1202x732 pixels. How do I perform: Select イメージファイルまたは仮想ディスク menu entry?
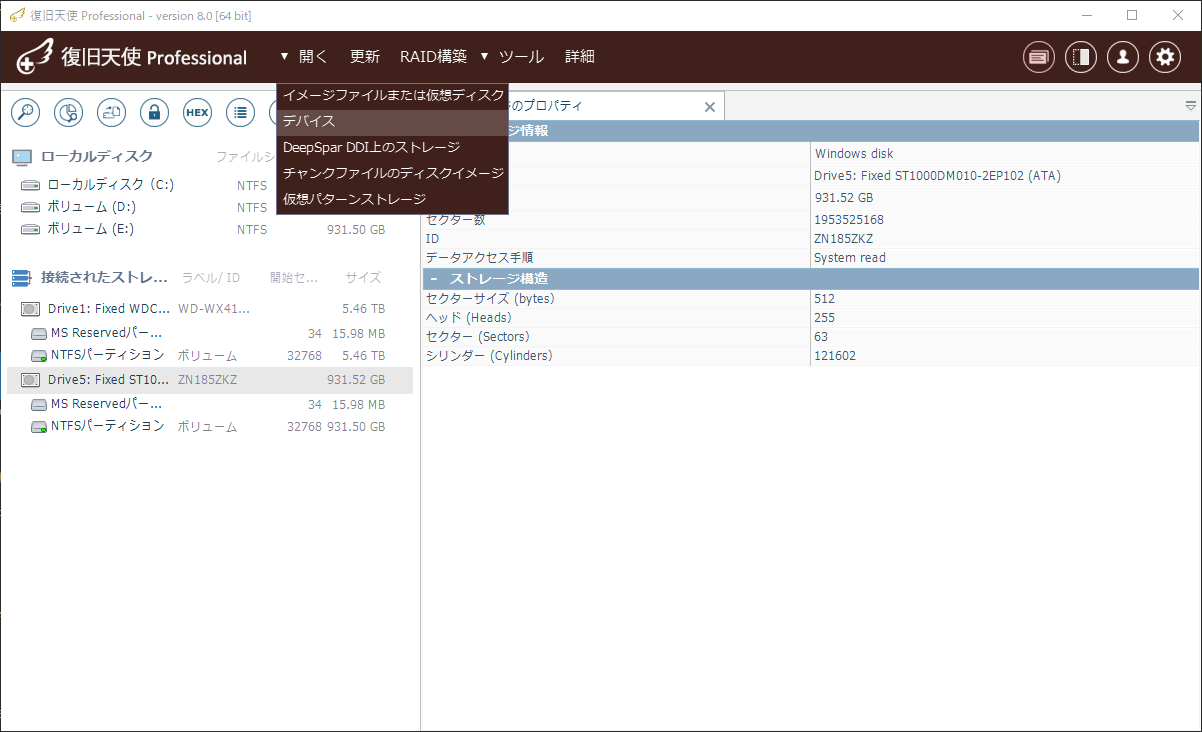(x=393, y=95)
